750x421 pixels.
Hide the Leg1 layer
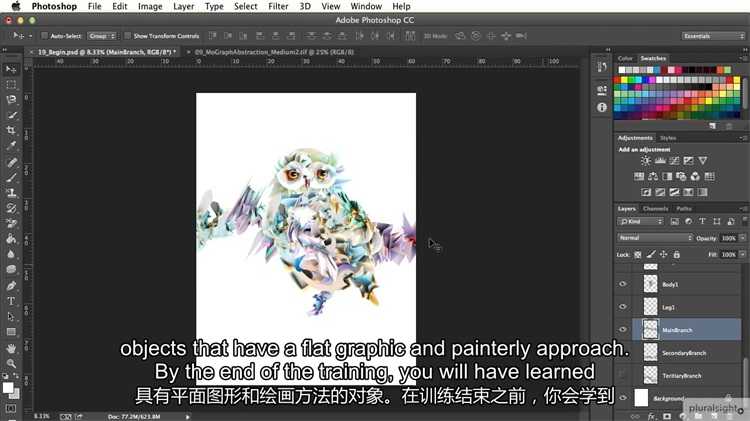pos(623,307)
